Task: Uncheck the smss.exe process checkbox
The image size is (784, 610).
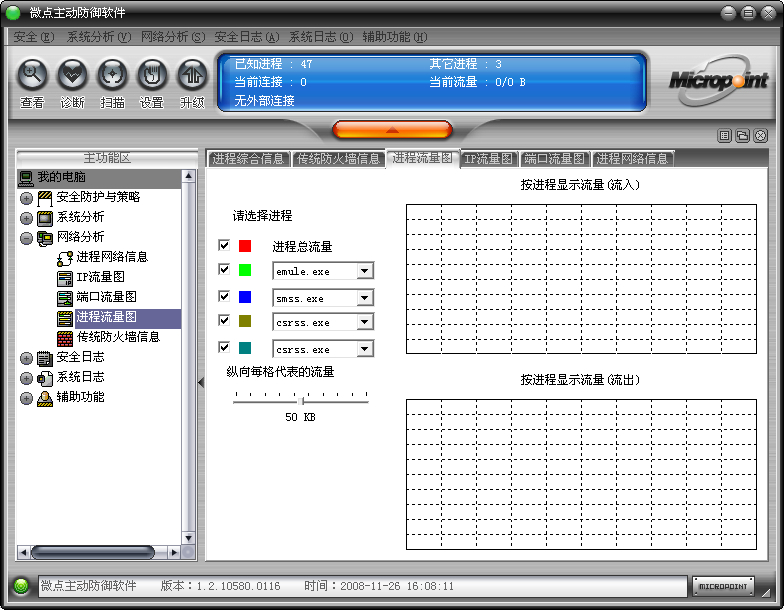Action: click(224, 296)
